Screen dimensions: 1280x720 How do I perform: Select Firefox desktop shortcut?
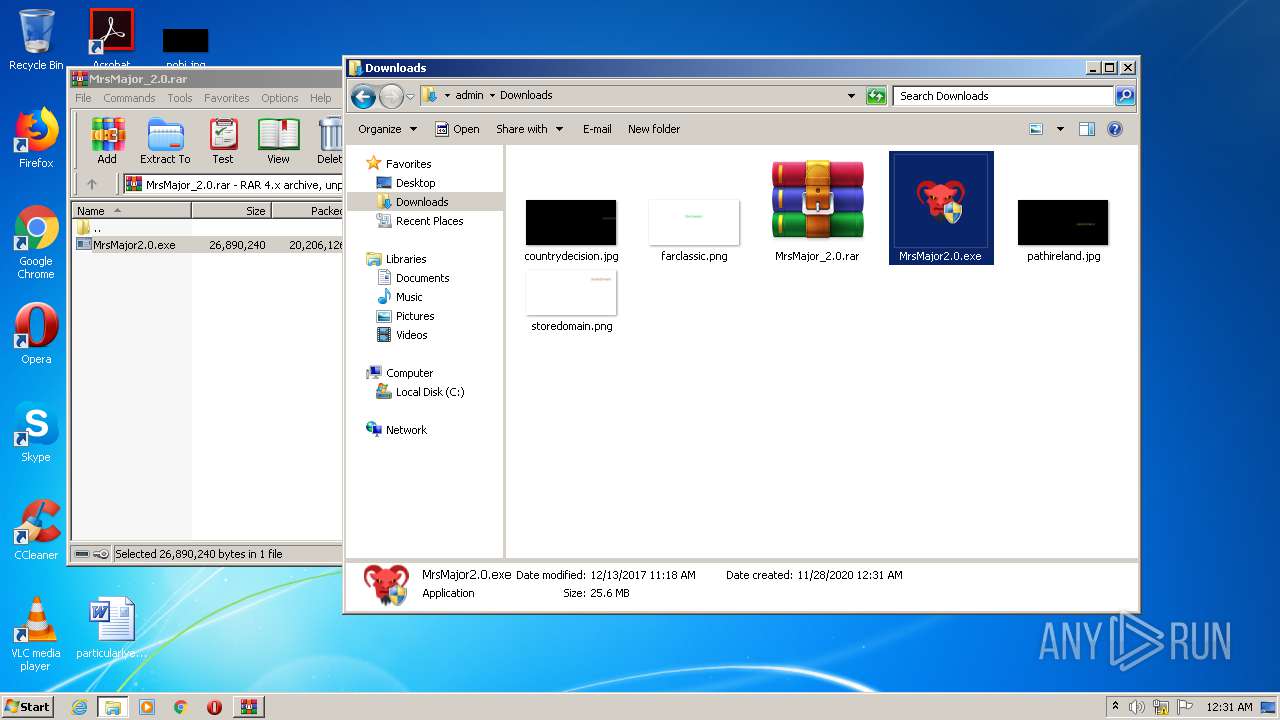coord(36,138)
